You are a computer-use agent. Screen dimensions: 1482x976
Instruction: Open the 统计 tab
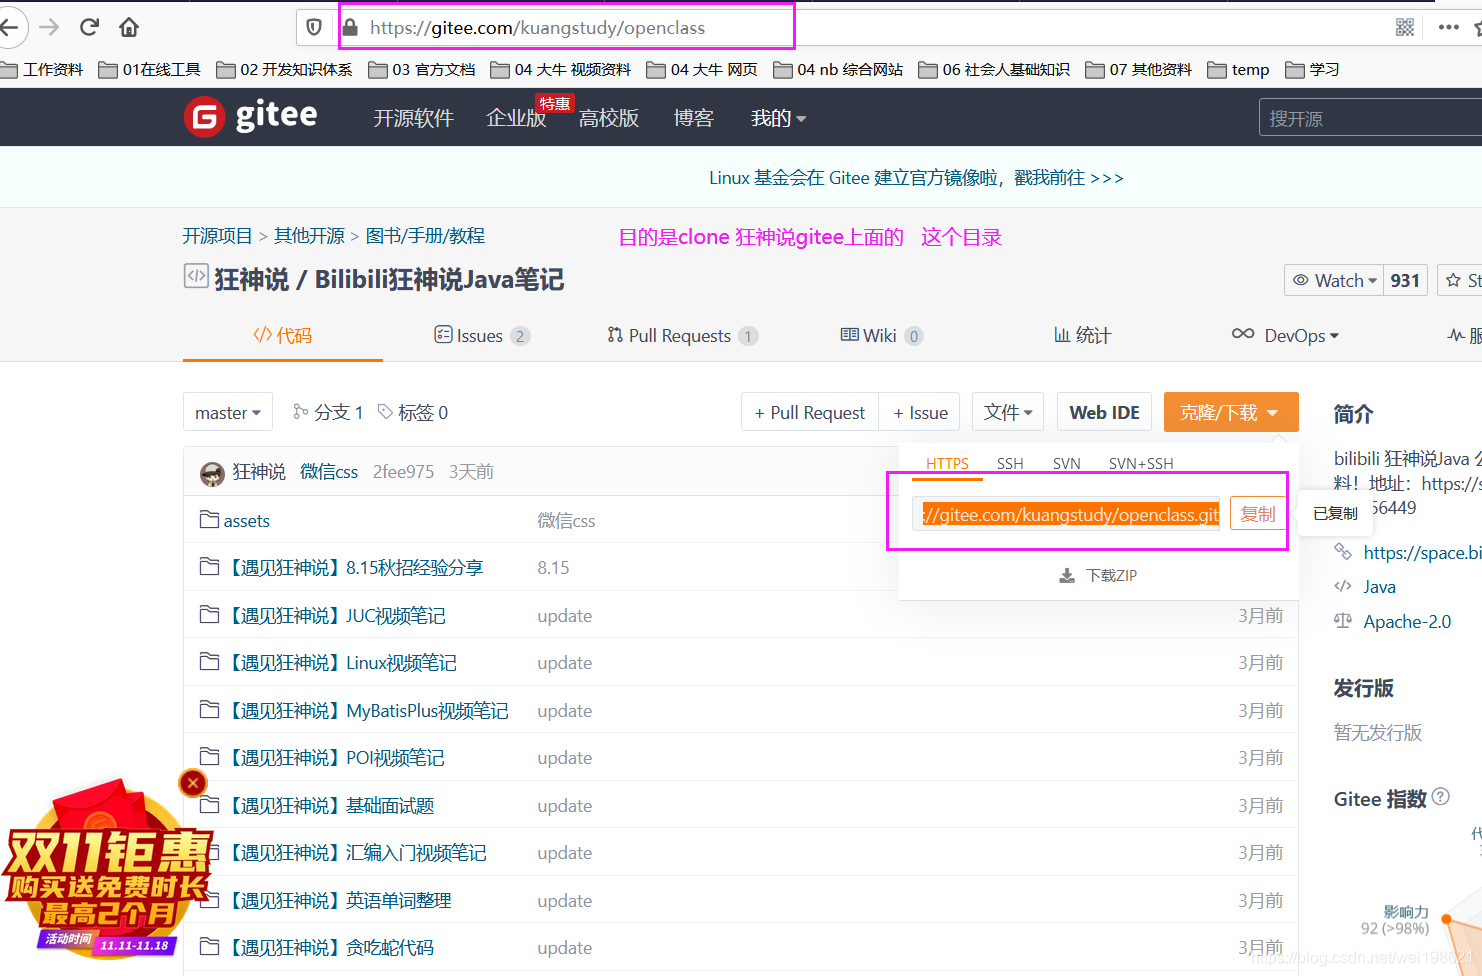pos(1082,336)
